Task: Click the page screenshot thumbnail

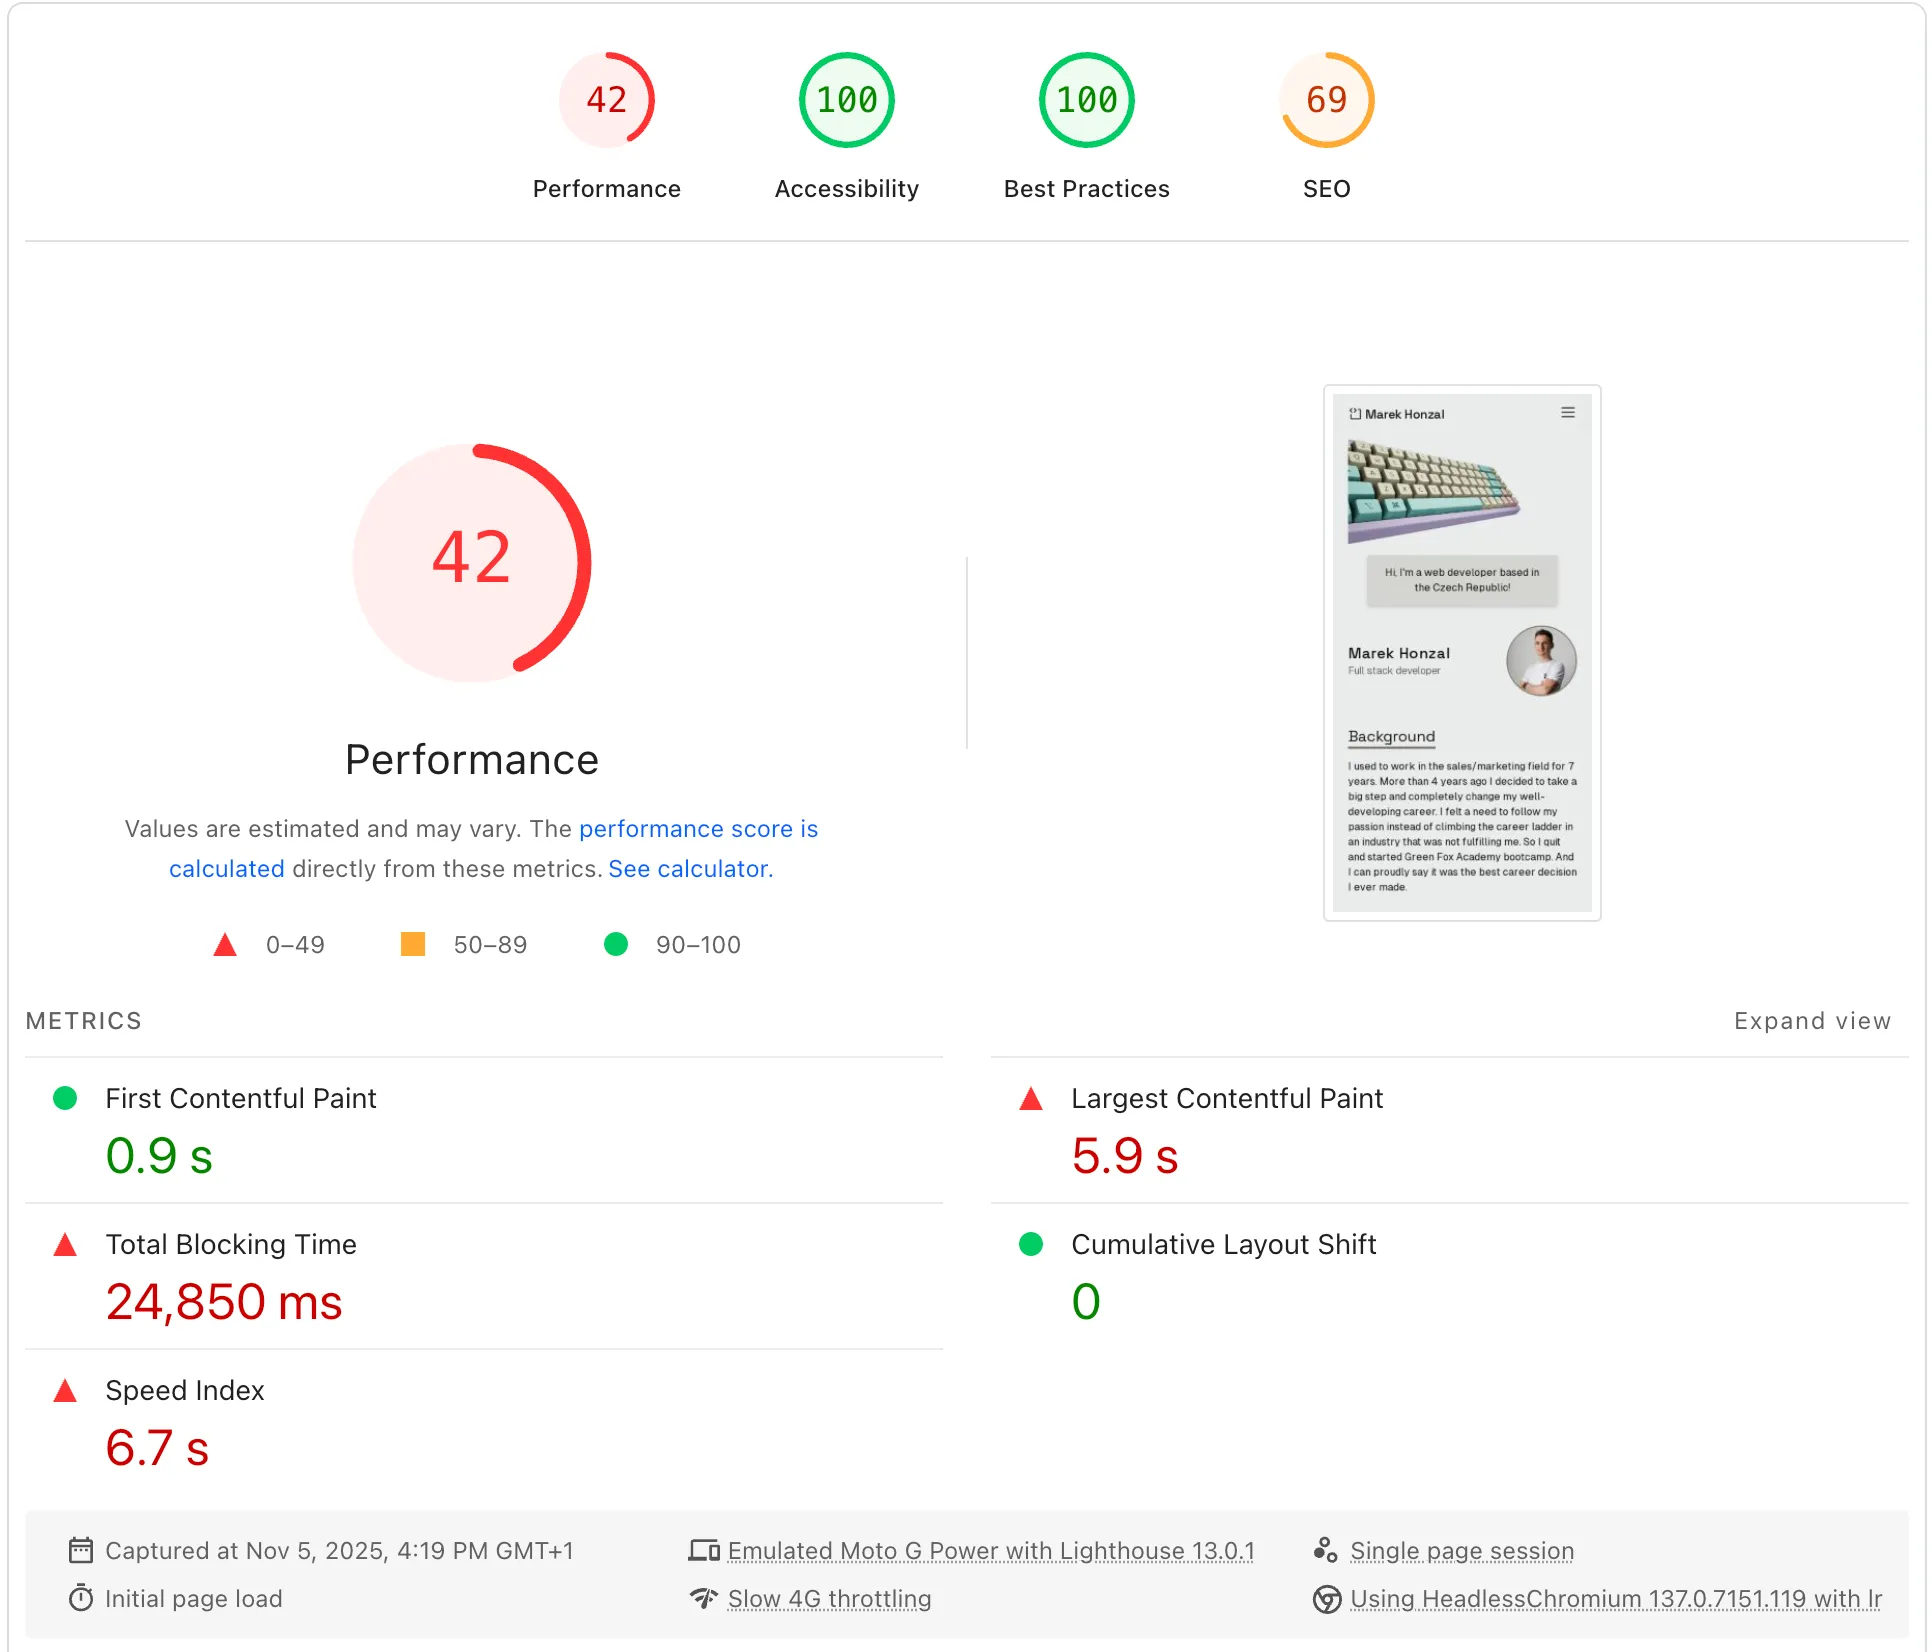Action: click(1461, 653)
